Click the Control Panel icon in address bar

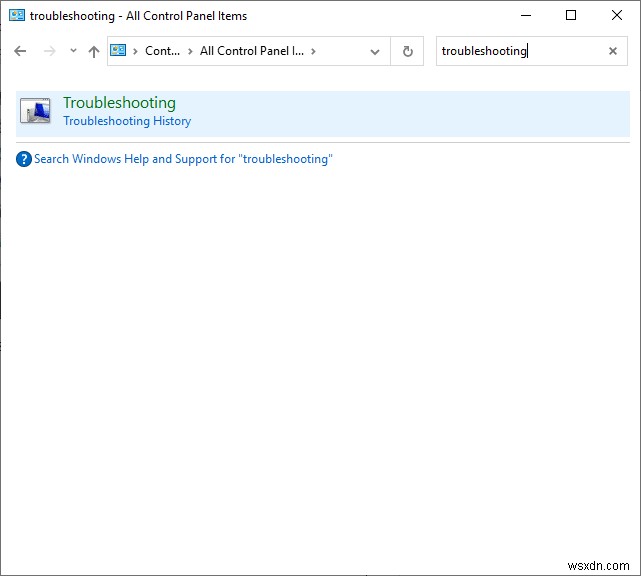pyautogui.click(x=118, y=50)
